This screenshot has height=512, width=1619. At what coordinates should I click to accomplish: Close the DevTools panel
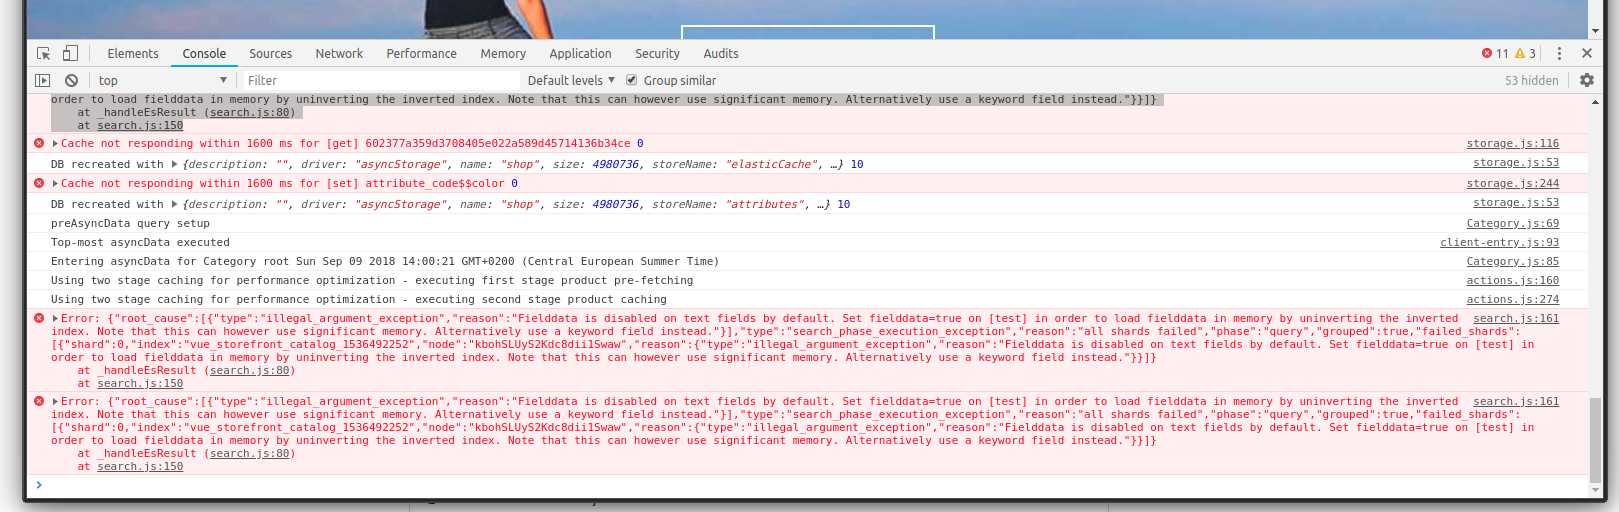tap(1587, 53)
